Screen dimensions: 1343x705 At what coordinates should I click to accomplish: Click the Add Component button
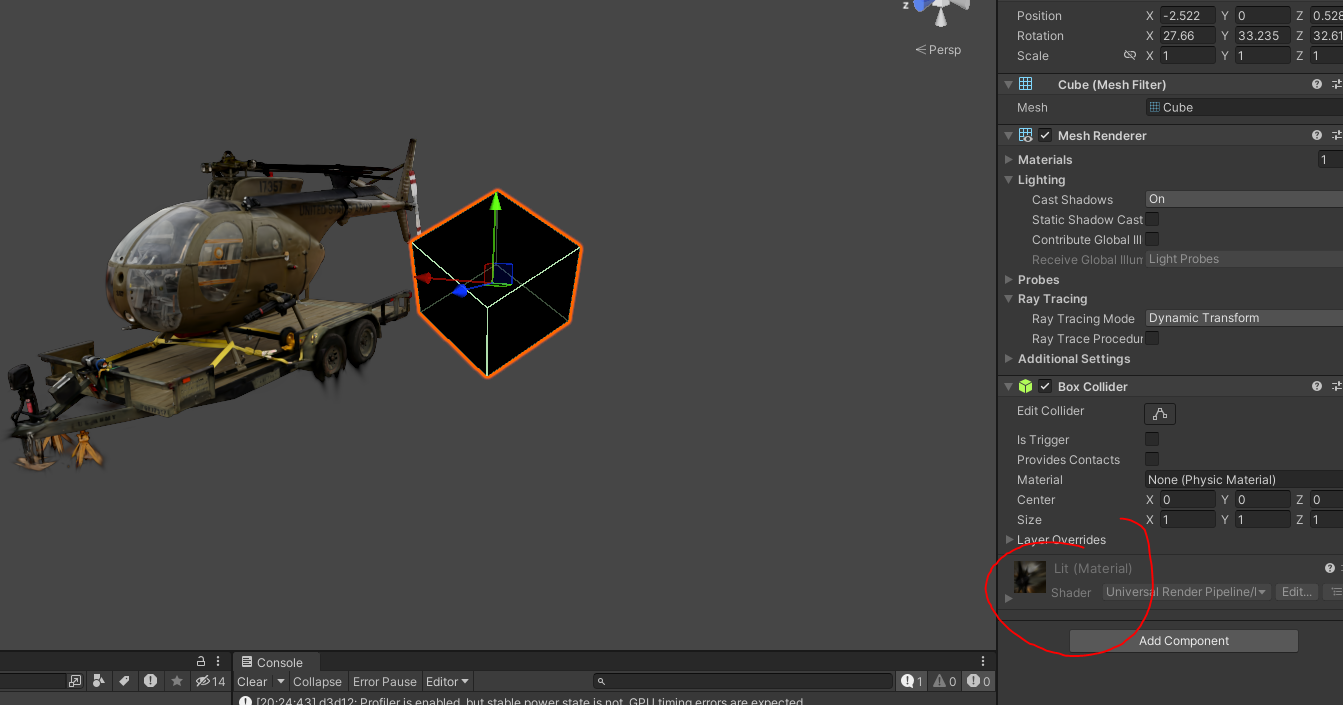tap(1183, 640)
